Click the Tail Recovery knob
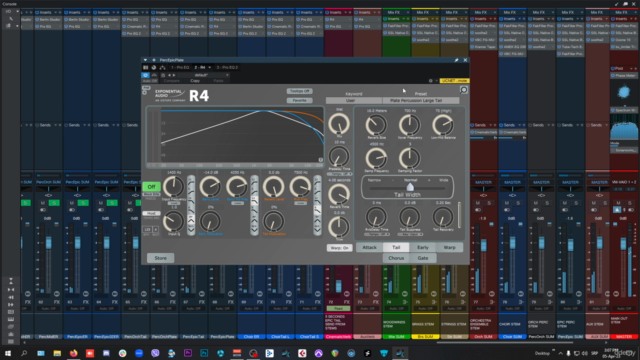Image resolution: width=640 pixels, height=360 pixels. click(x=443, y=217)
